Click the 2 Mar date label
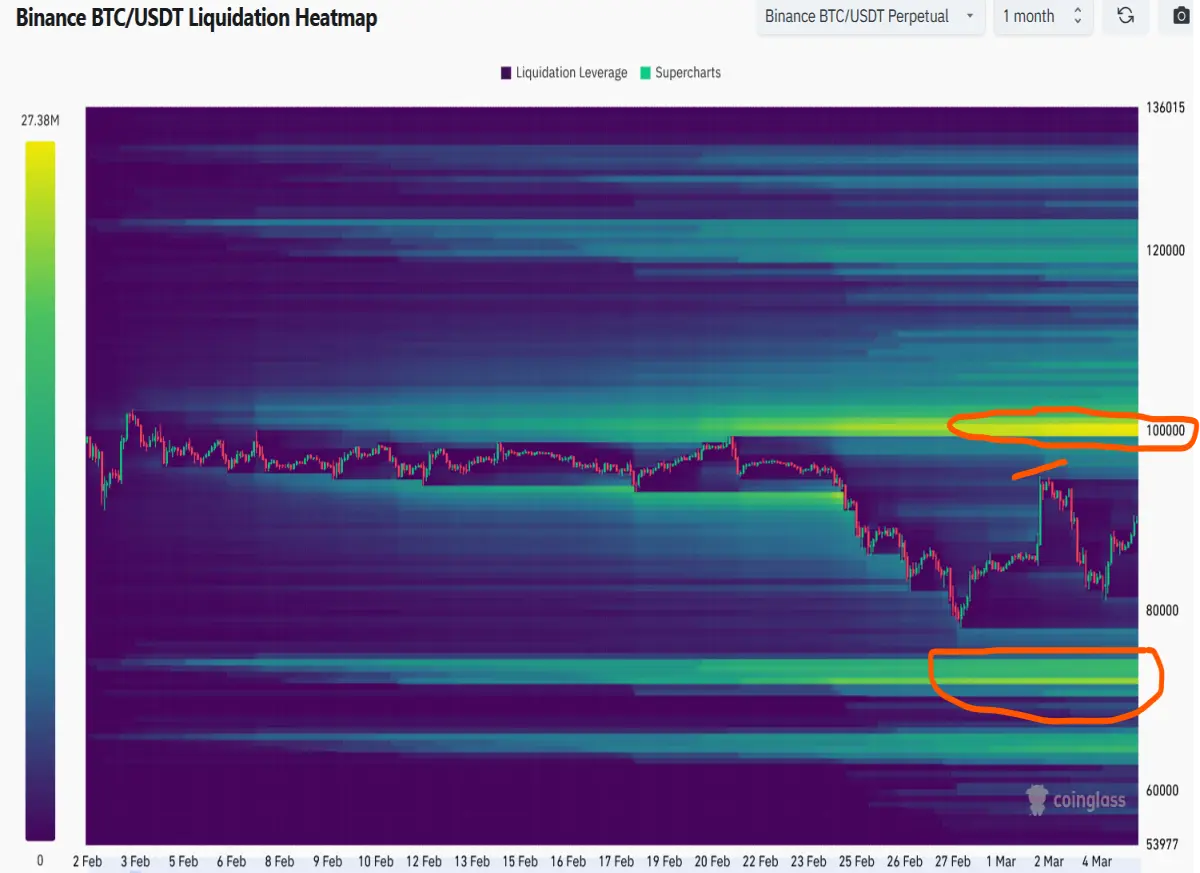Viewport: 1200px width, 873px height. [1048, 861]
